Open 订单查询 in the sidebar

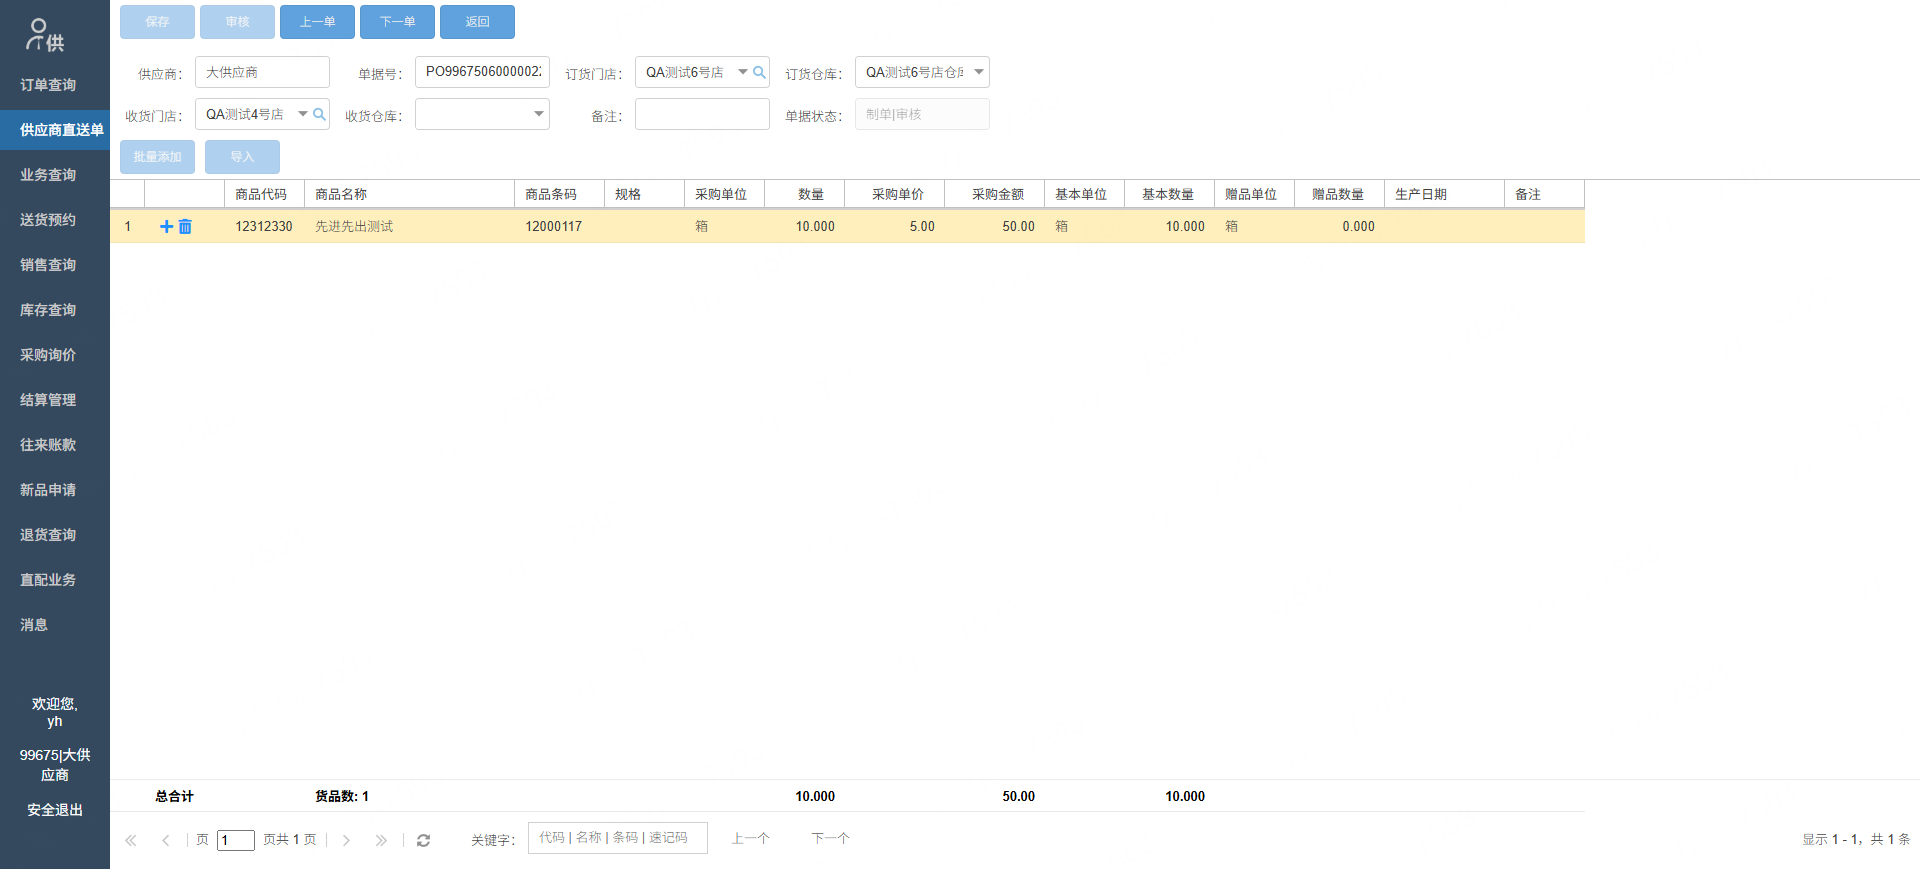tap(55, 85)
